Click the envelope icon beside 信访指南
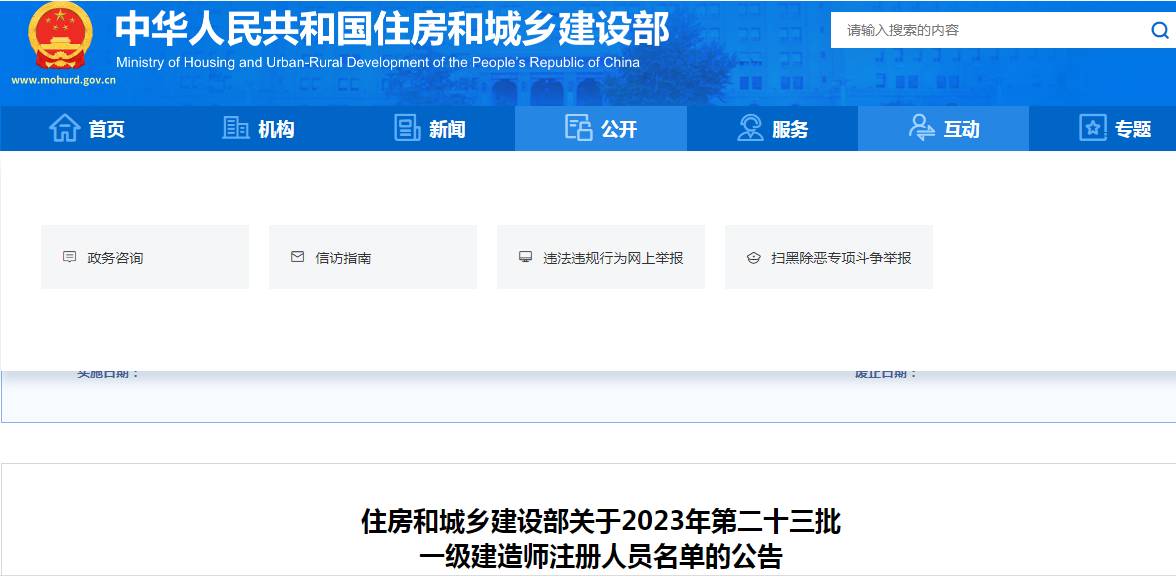This screenshot has height=576, width=1176. pyautogui.click(x=298, y=257)
